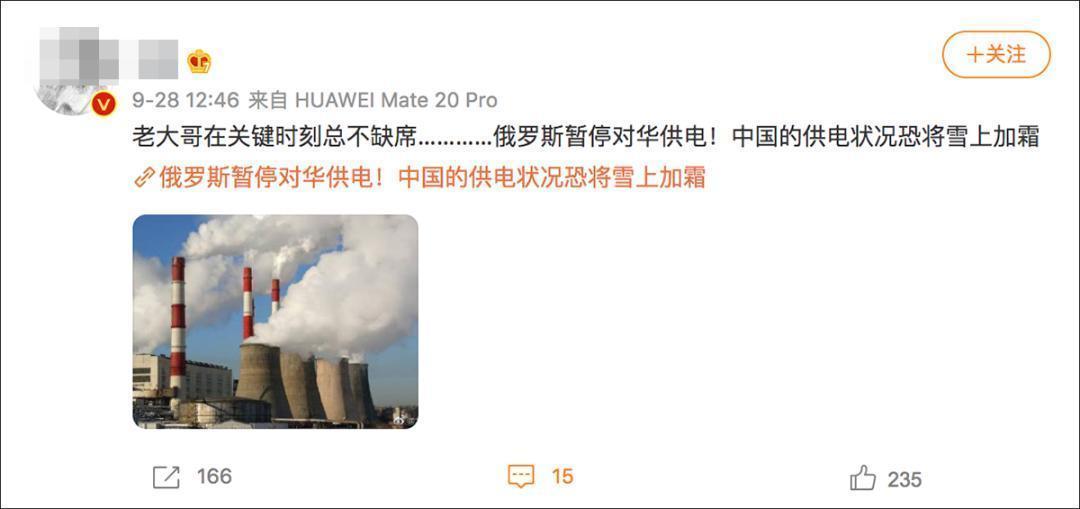Click the comment count 15
The width and height of the screenshot is (1080, 509).
(562, 477)
